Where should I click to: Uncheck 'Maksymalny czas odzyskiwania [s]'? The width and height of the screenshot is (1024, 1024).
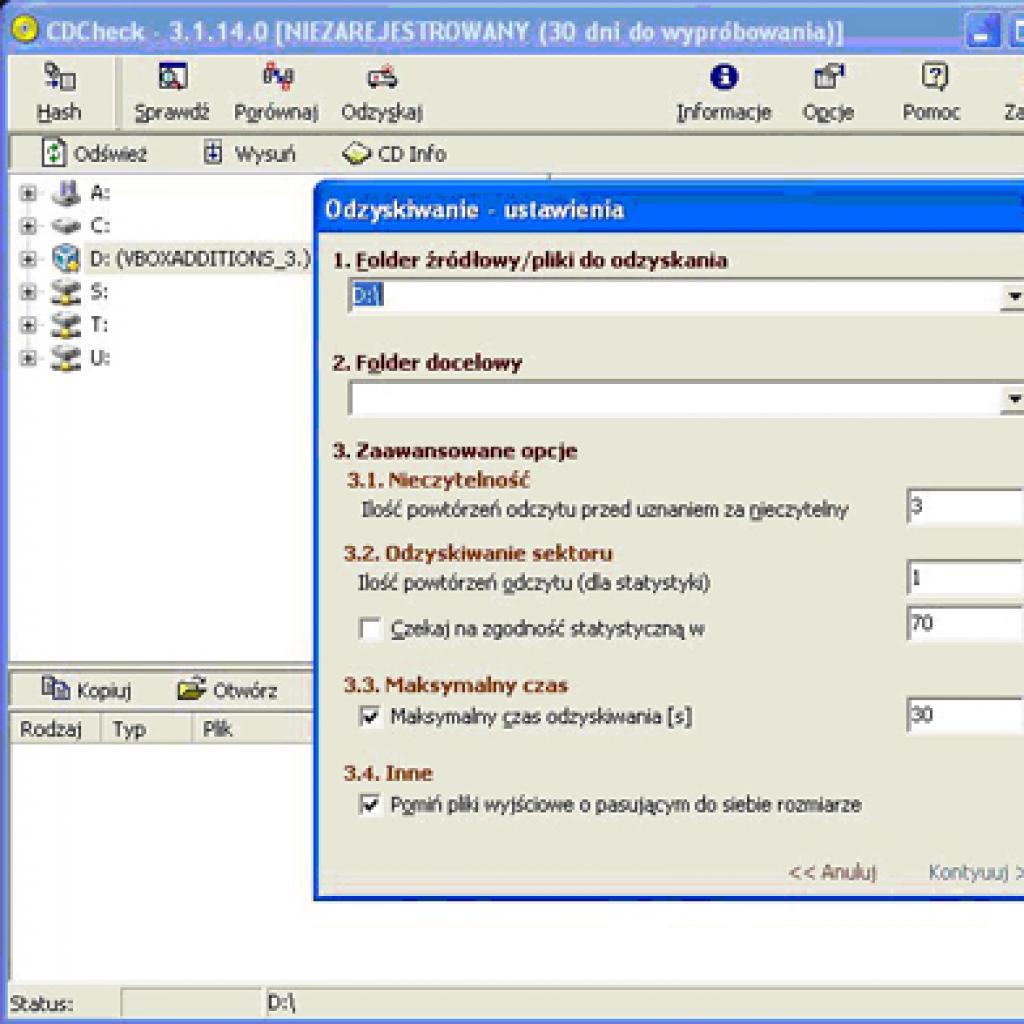click(x=370, y=716)
